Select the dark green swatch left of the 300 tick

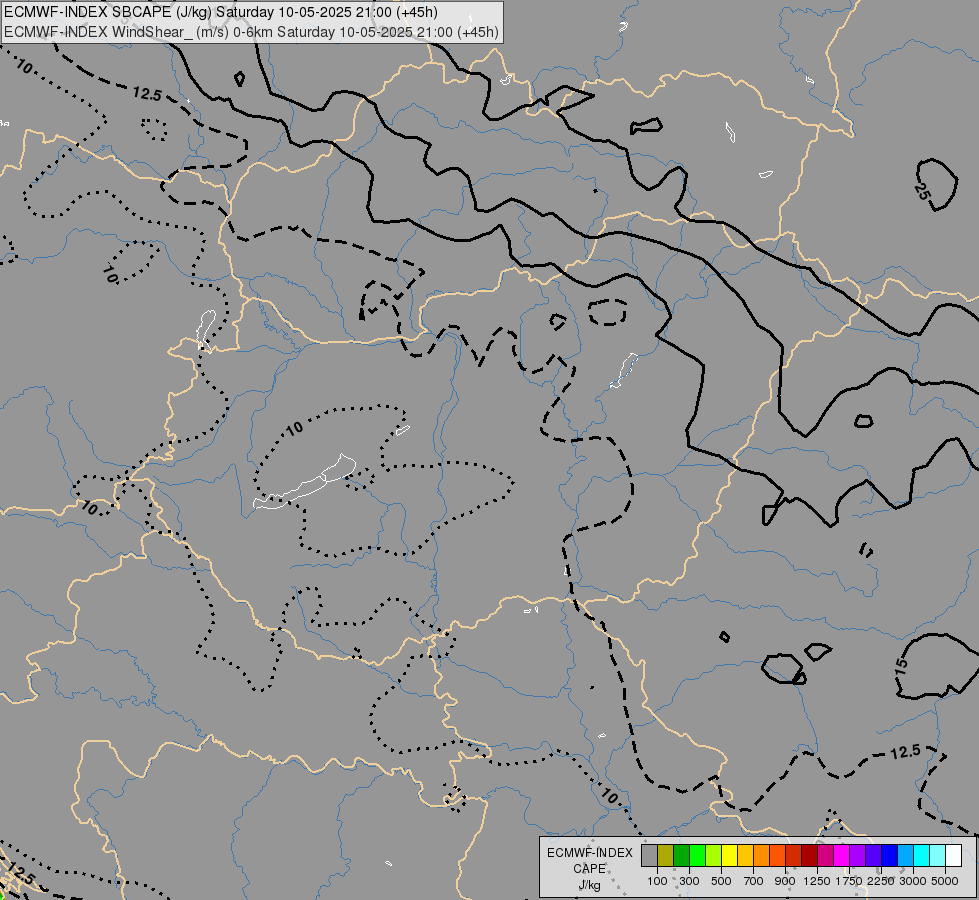tap(681, 855)
